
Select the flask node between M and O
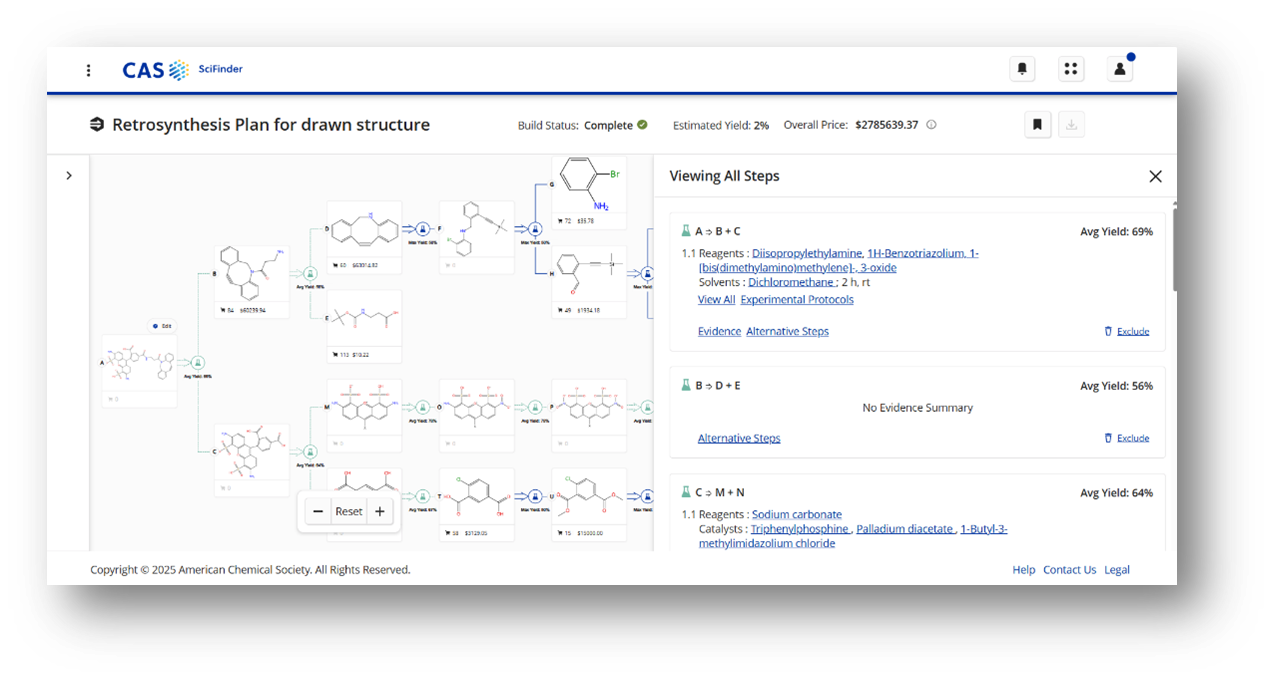422,407
